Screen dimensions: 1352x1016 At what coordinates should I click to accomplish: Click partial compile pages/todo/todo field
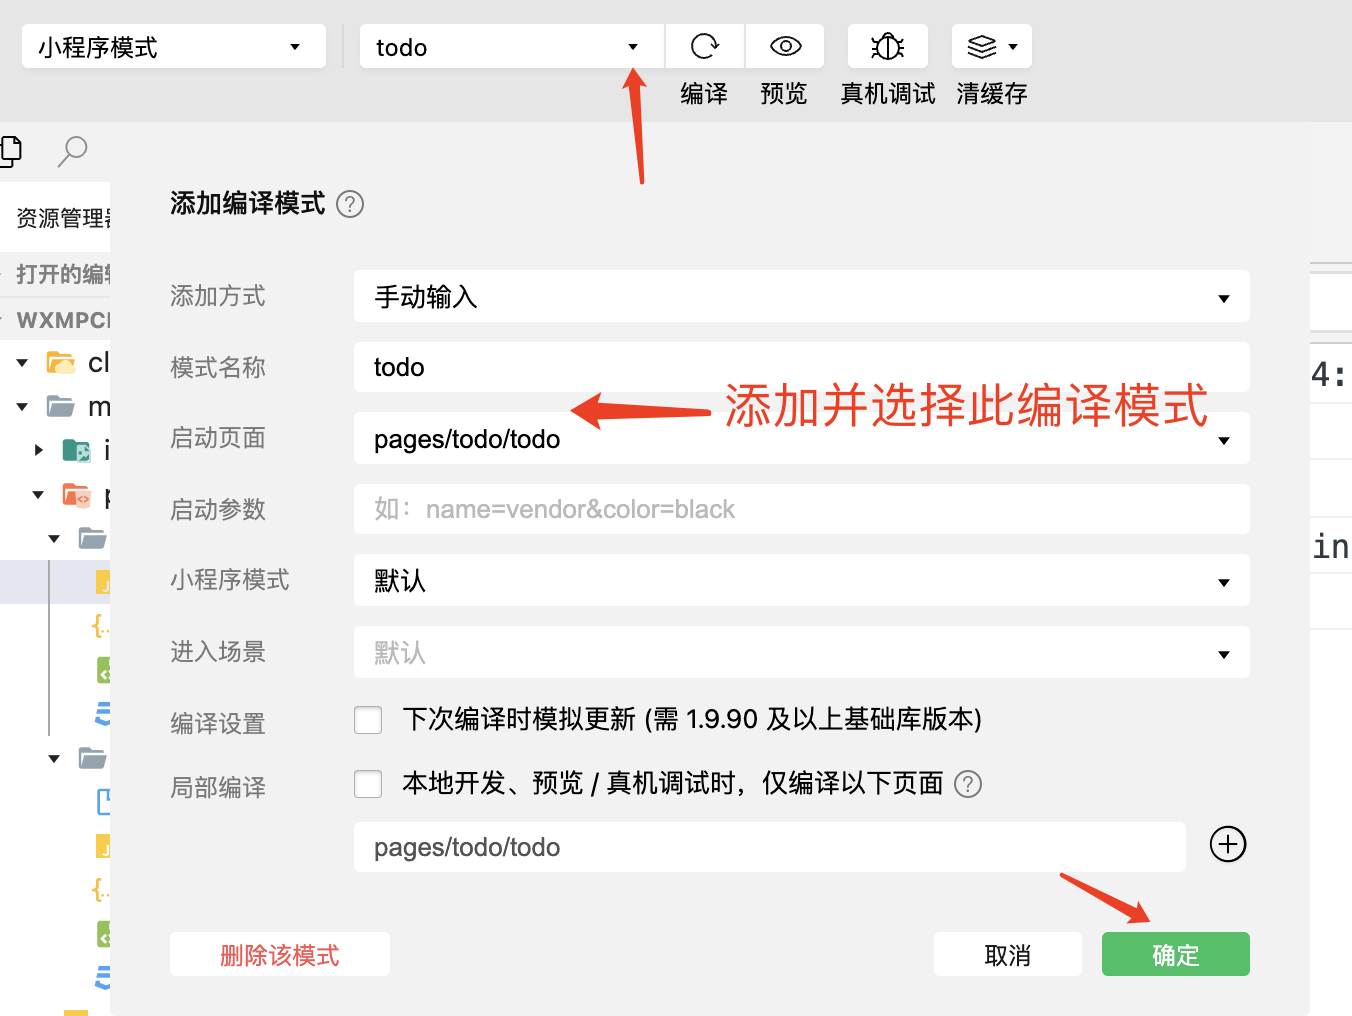pyautogui.click(x=770, y=847)
